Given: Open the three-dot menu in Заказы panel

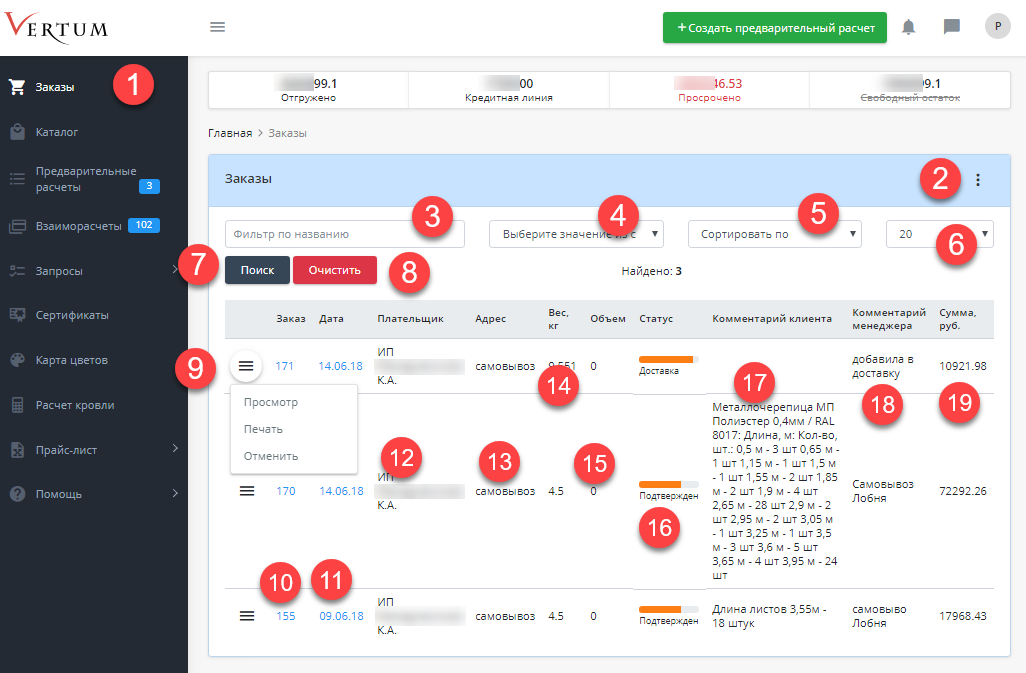Looking at the screenshot, I should point(977,180).
